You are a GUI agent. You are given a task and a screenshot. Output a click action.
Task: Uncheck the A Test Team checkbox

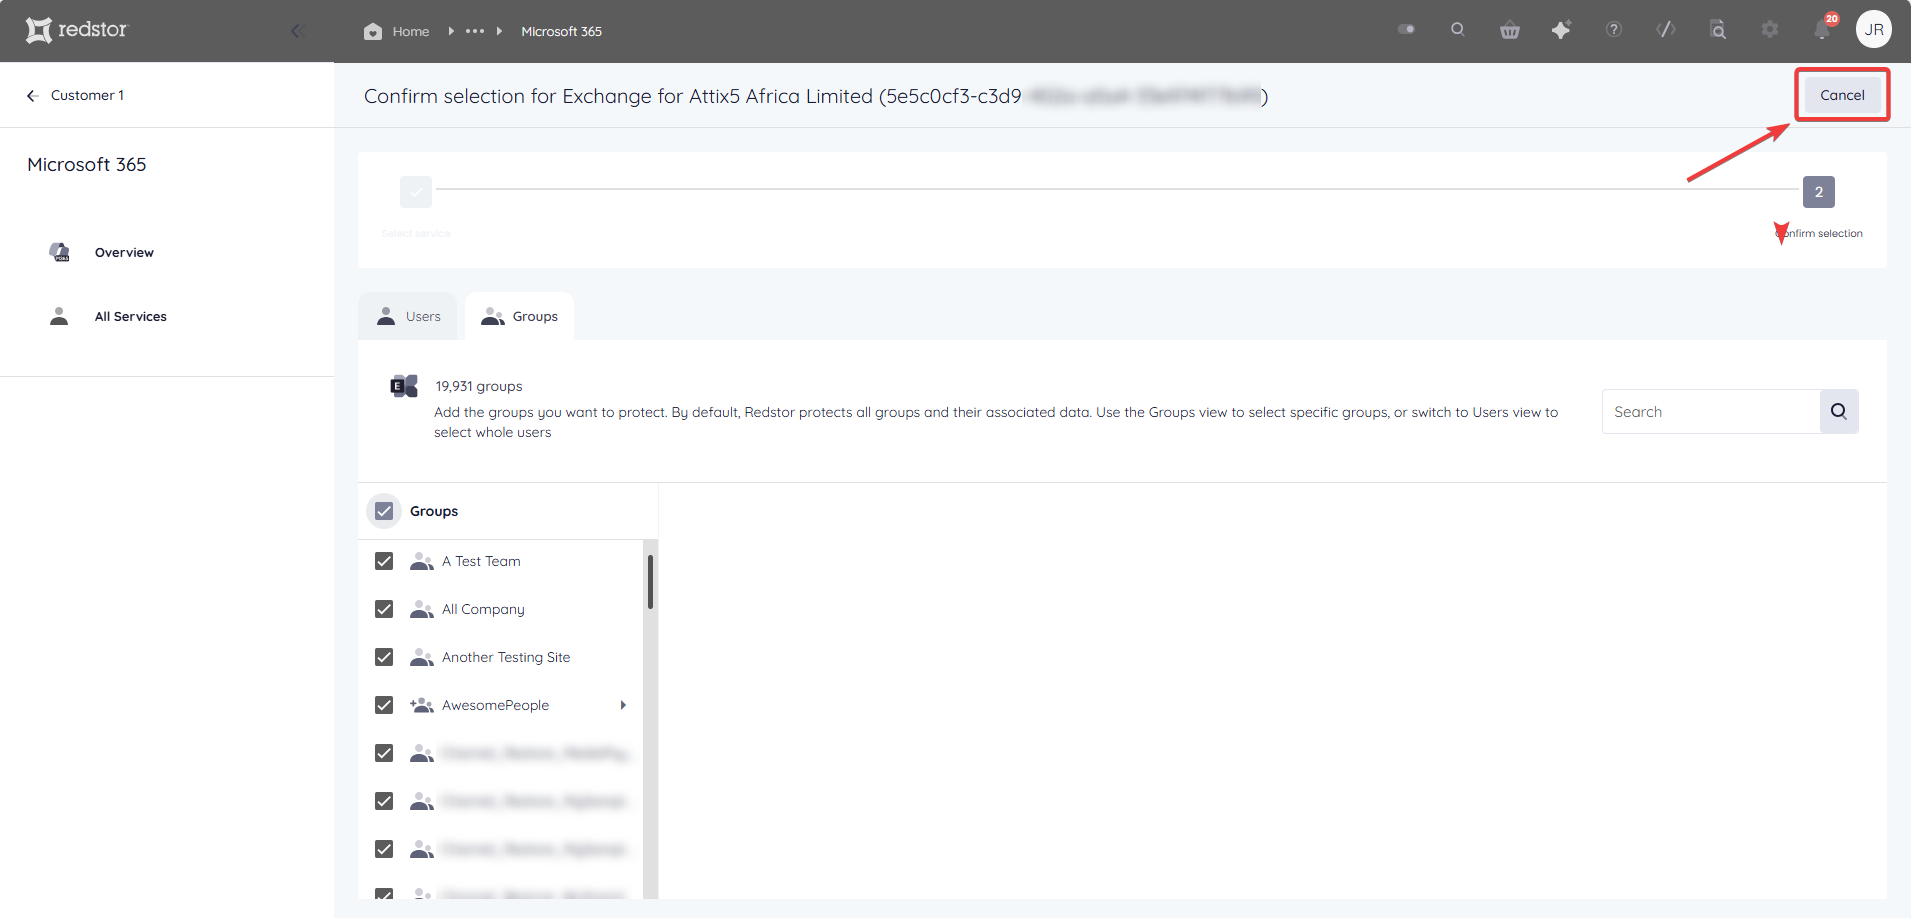384,561
